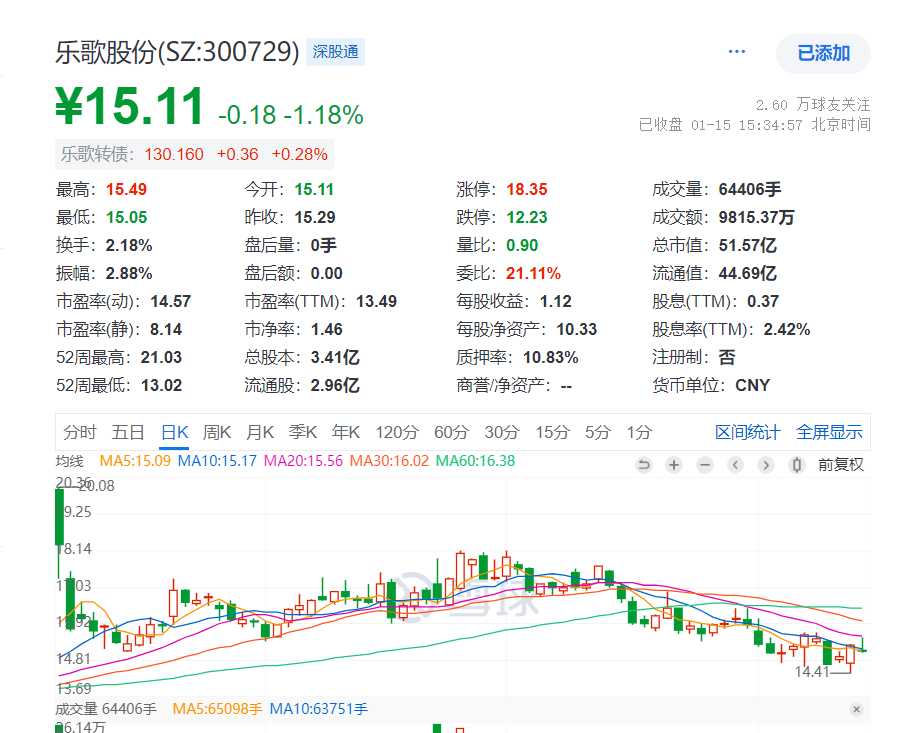Move chart left with the left arrow icon

736,465
